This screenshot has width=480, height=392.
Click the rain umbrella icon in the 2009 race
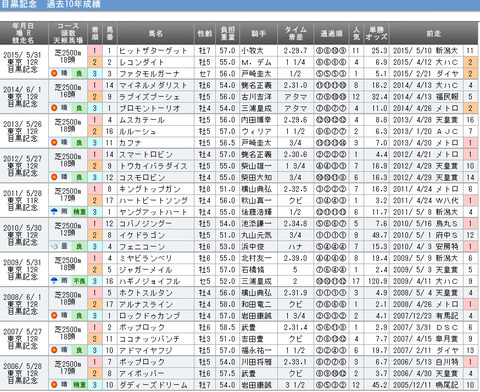click(54, 281)
